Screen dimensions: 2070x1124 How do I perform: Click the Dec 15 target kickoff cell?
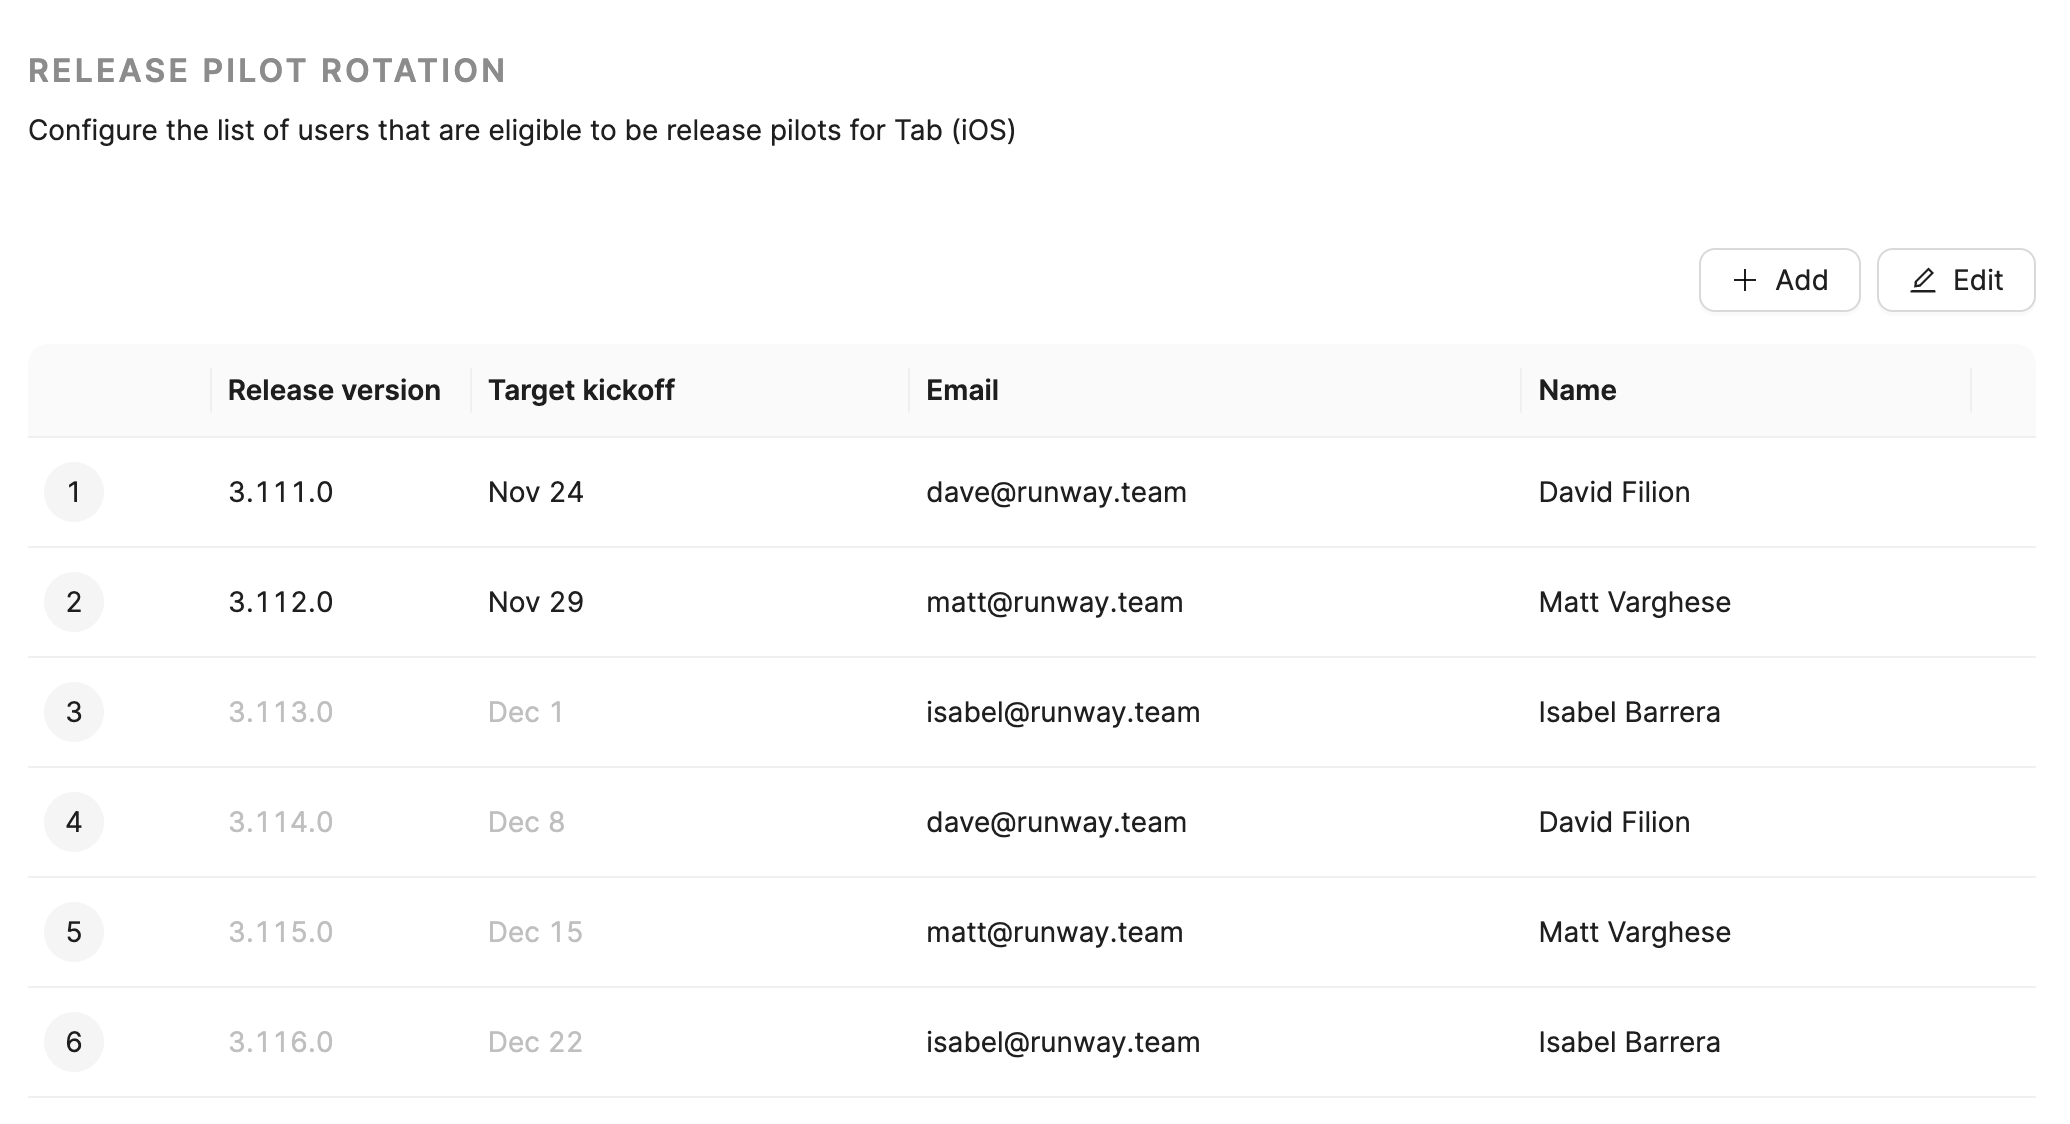(x=535, y=932)
